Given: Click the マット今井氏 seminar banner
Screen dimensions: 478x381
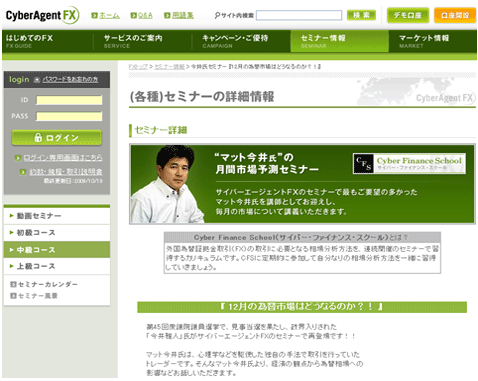Looking at the screenshot, I should coord(302,184).
